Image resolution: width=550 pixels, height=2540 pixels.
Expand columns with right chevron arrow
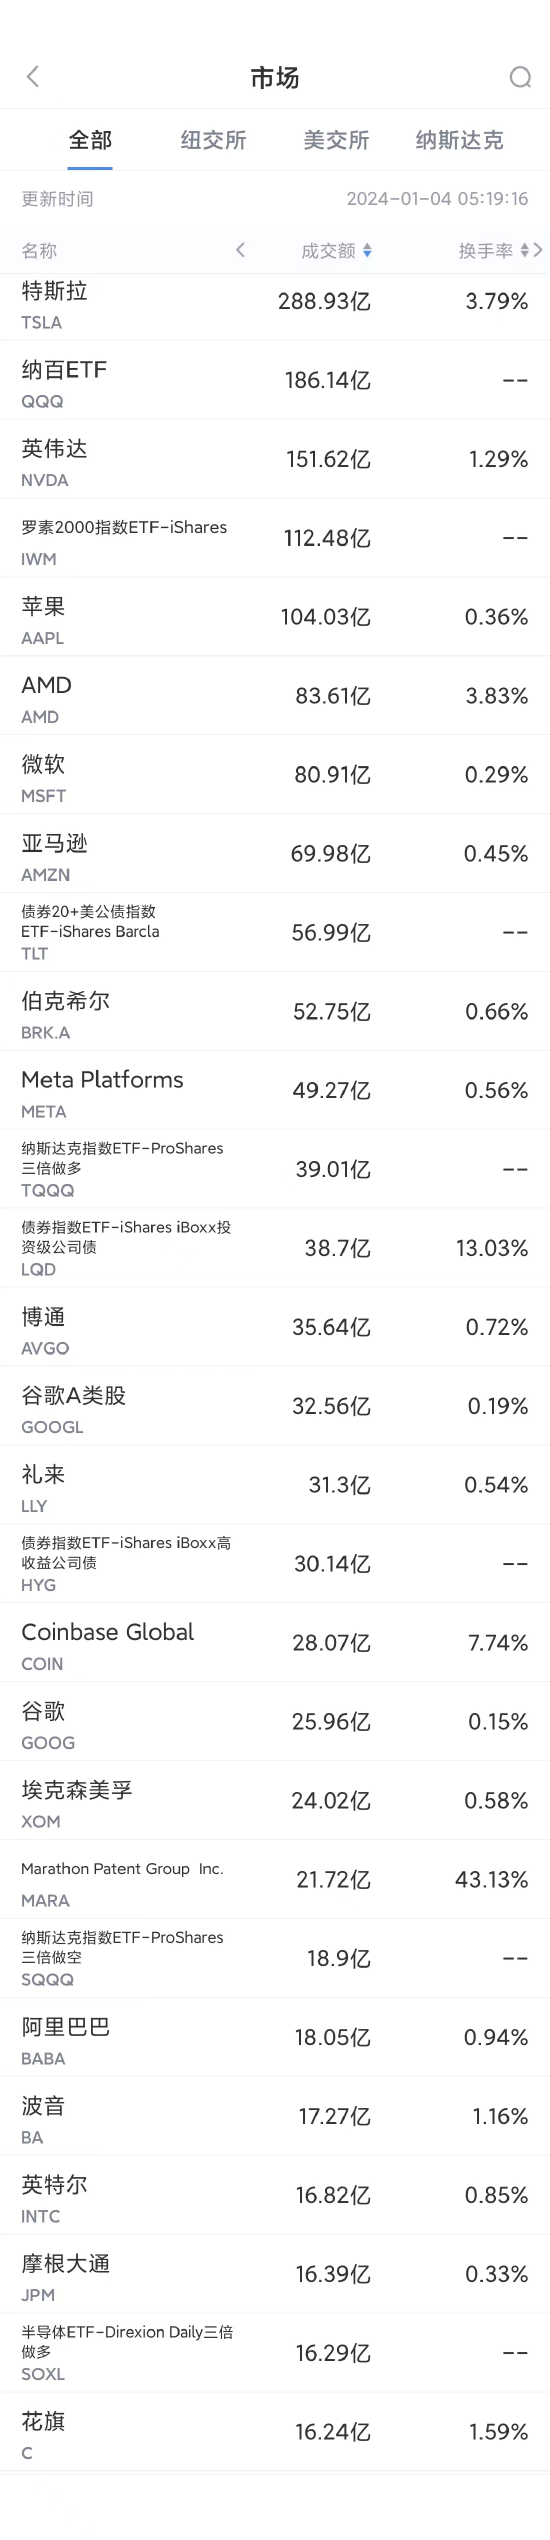(539, 250)
